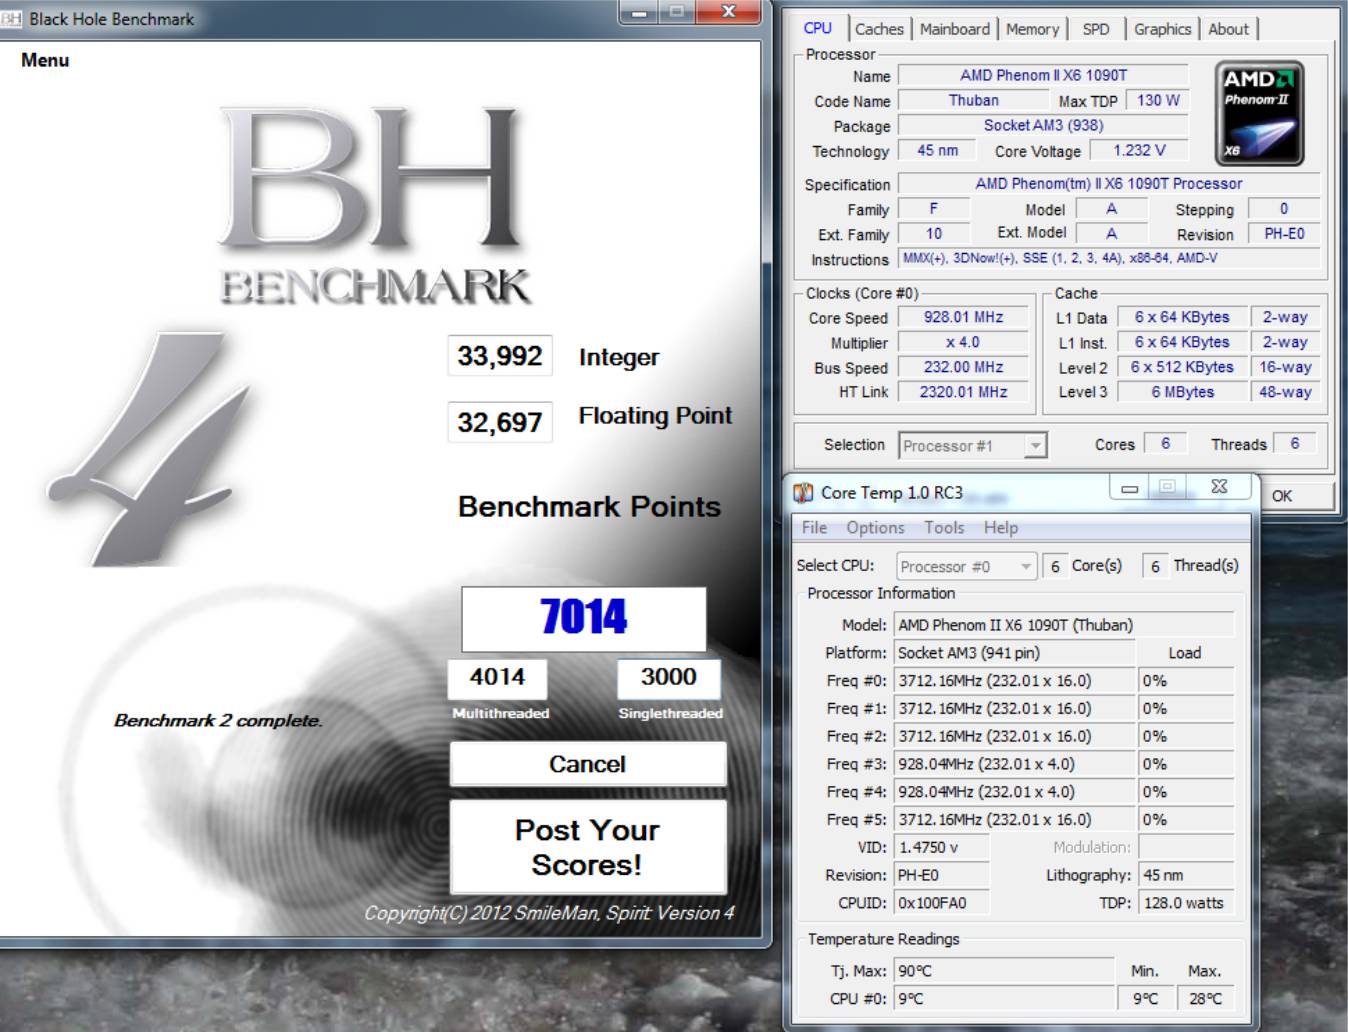
Task: Click the Package value Socket AM3 (938)
Action: point(1043,125)
